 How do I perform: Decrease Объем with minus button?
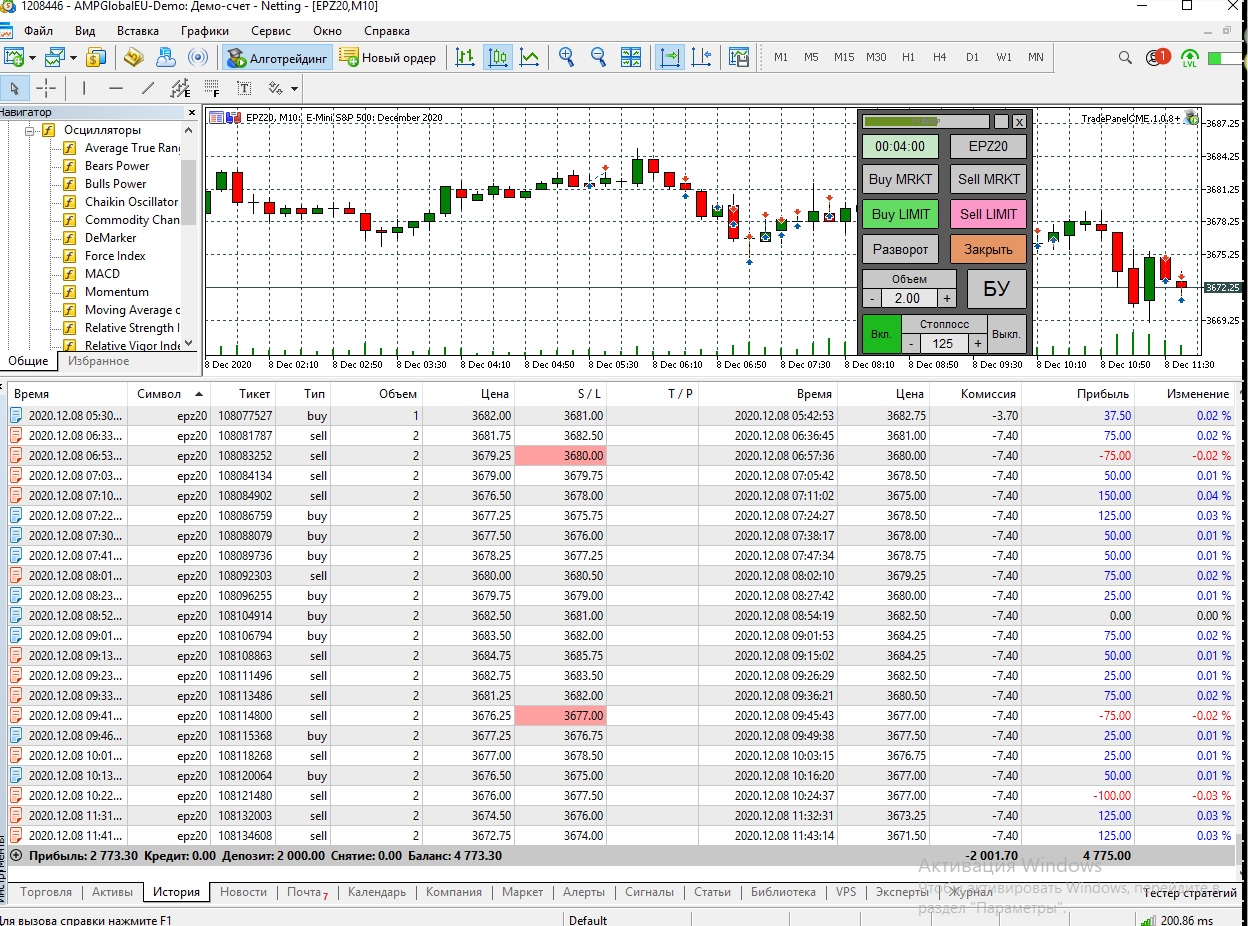(872, 298)
